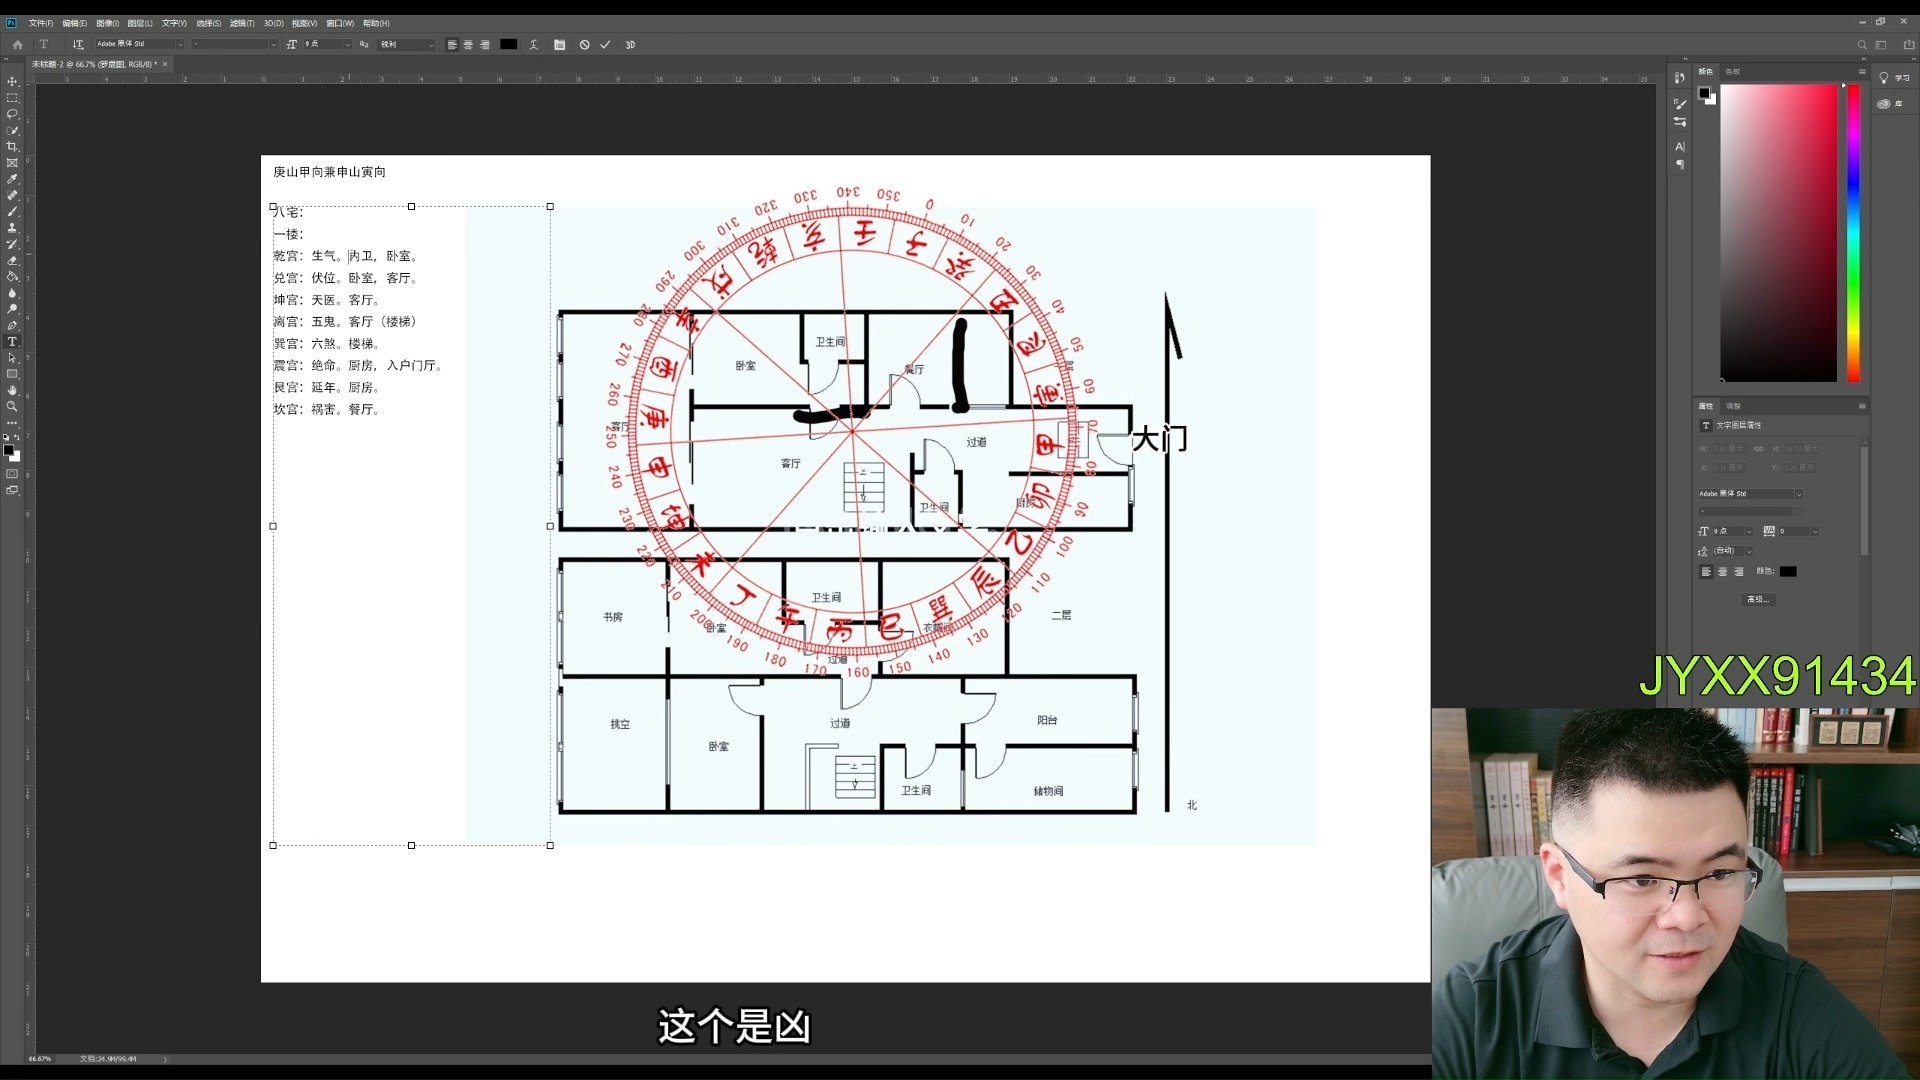
Task: Select the Brush tool
Action: click(x=12, y=212)
